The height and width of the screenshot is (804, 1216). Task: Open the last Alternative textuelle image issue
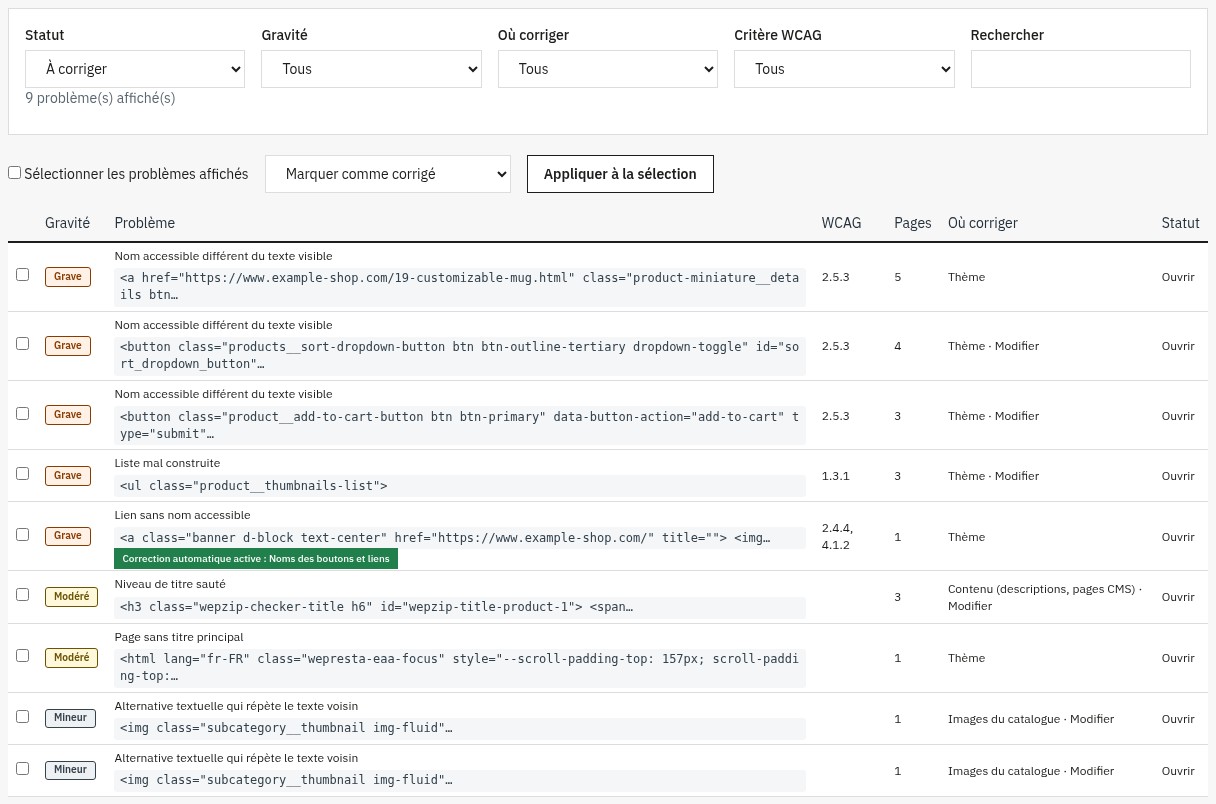(1178, 771)
